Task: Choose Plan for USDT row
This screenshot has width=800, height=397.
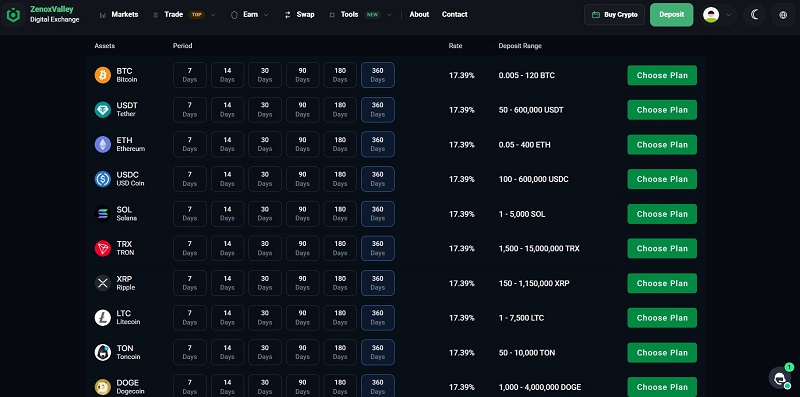Action: coord(662,110)
